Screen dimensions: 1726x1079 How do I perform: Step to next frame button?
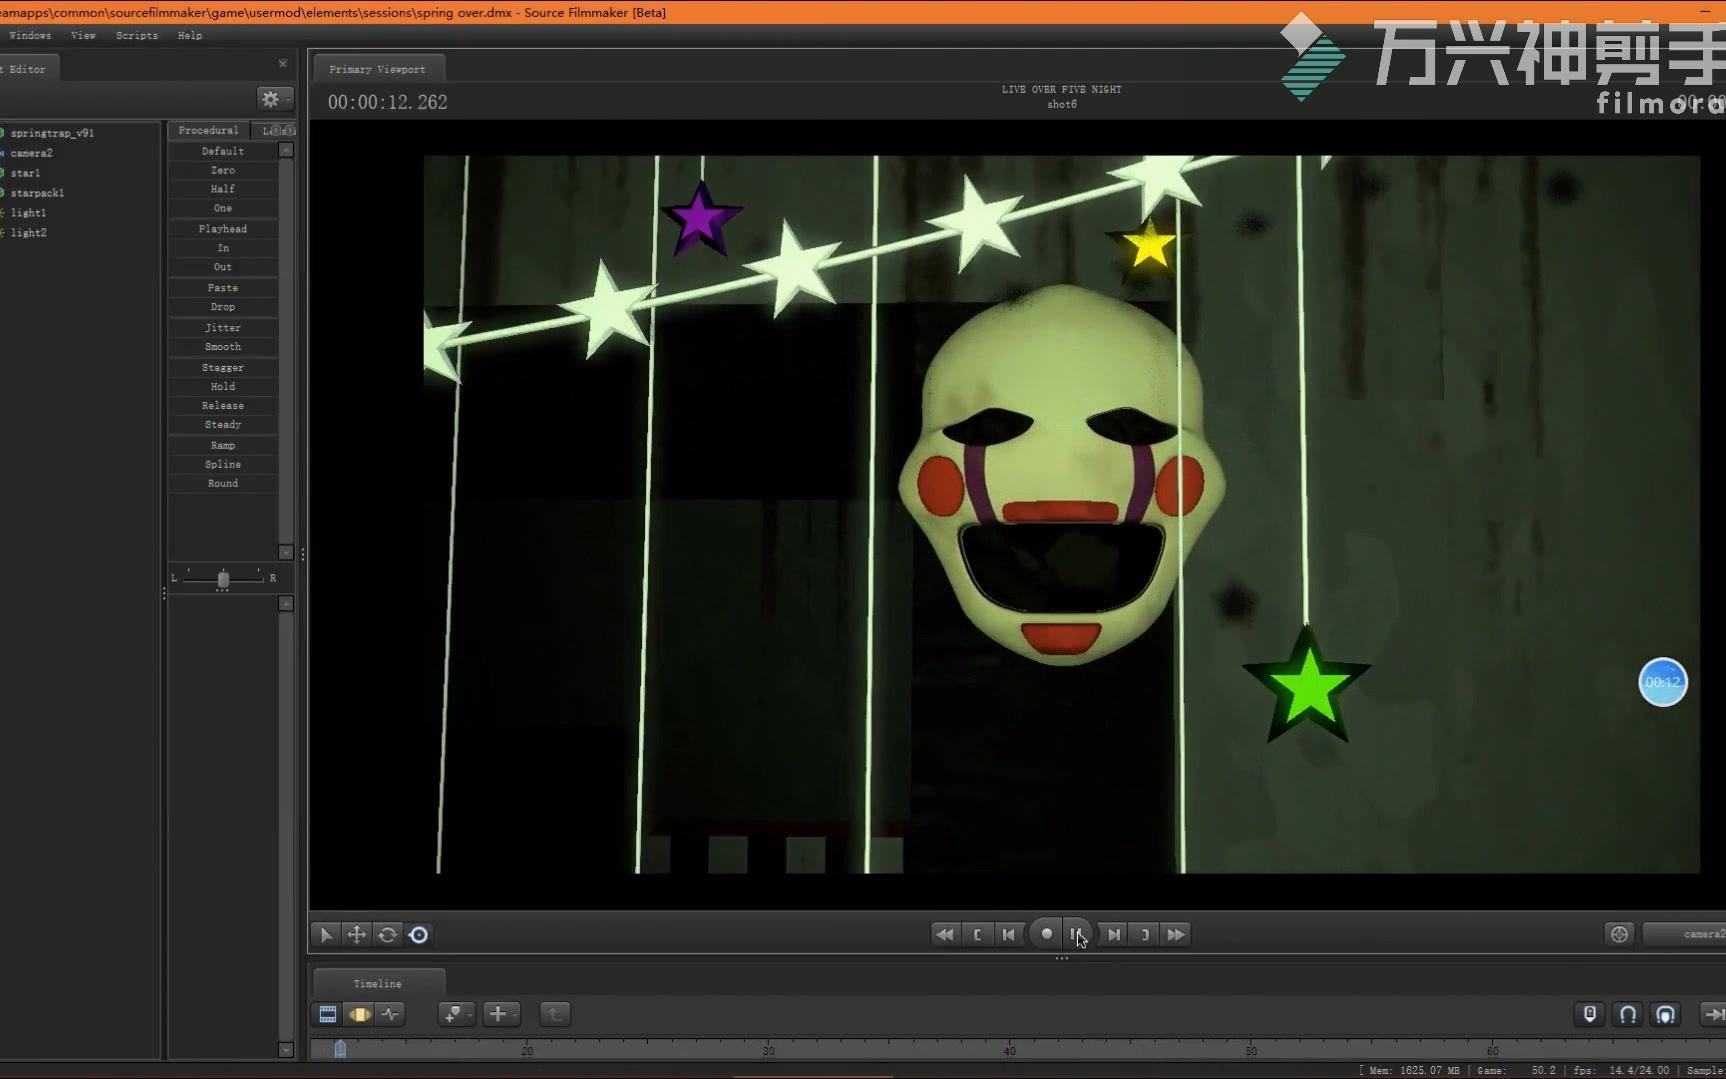pos(1114,934)
